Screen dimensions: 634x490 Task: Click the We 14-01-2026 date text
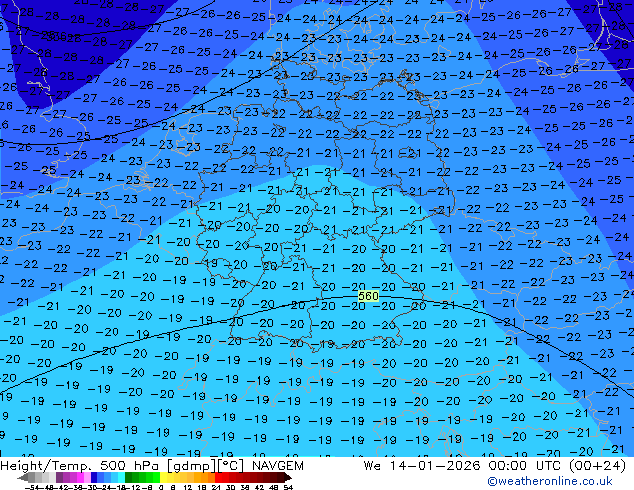coord(423,466)
